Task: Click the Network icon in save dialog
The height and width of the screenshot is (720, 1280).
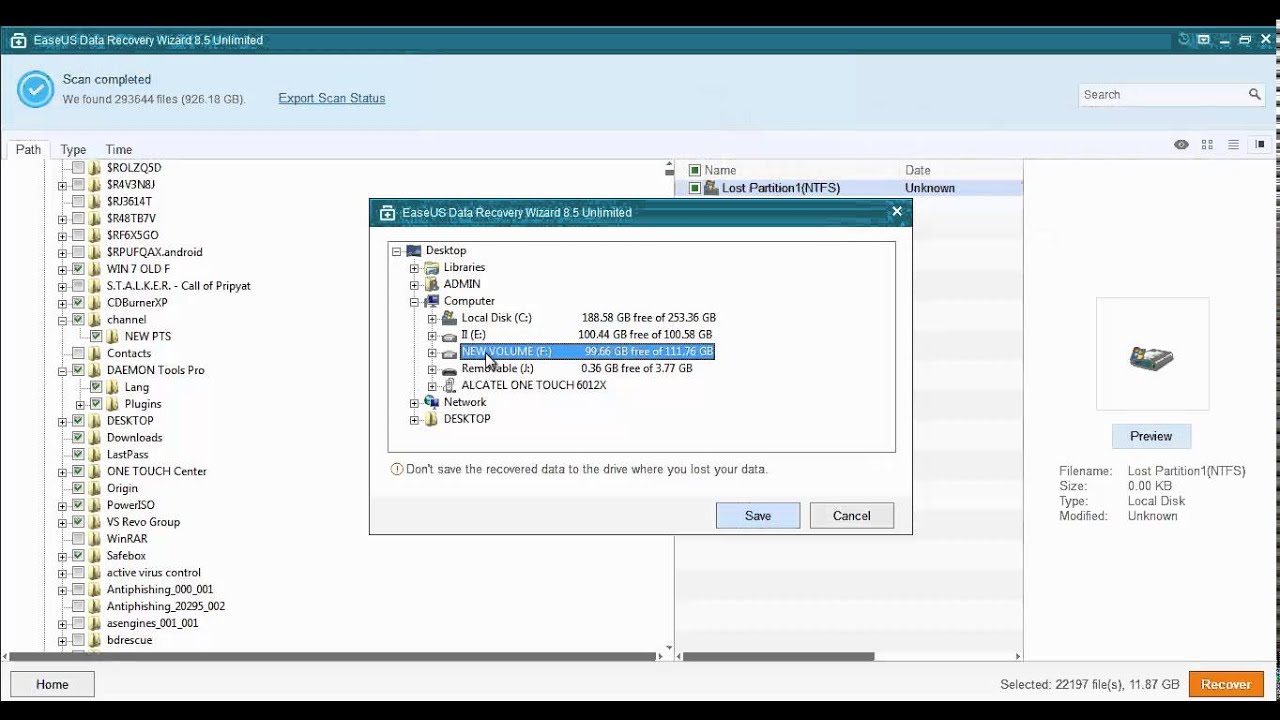Action: (432, 402)
